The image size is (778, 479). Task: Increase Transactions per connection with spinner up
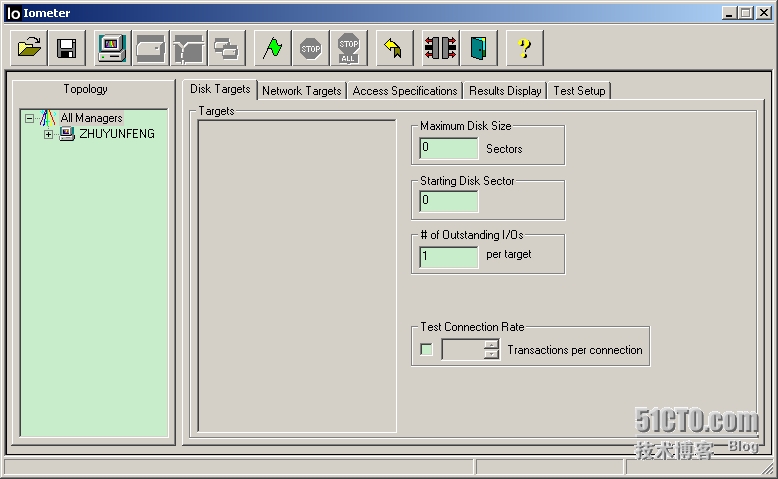(x=492, y=344)
